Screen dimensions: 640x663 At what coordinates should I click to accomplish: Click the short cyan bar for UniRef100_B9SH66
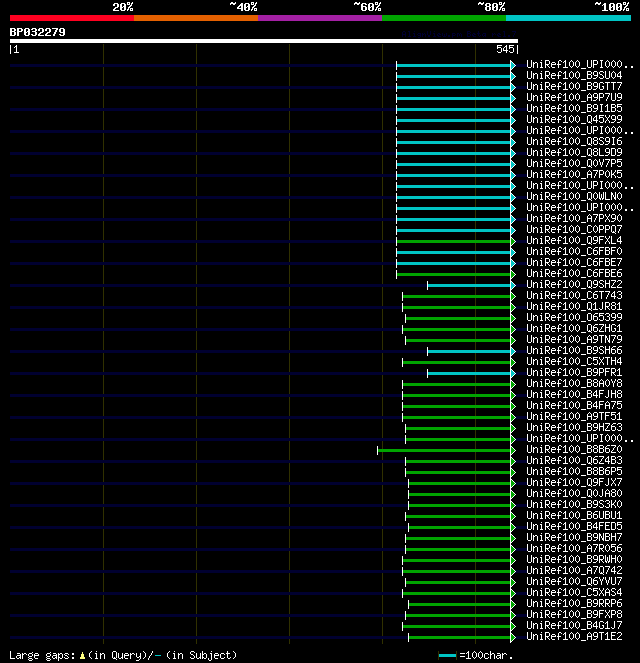coord(469,351)
